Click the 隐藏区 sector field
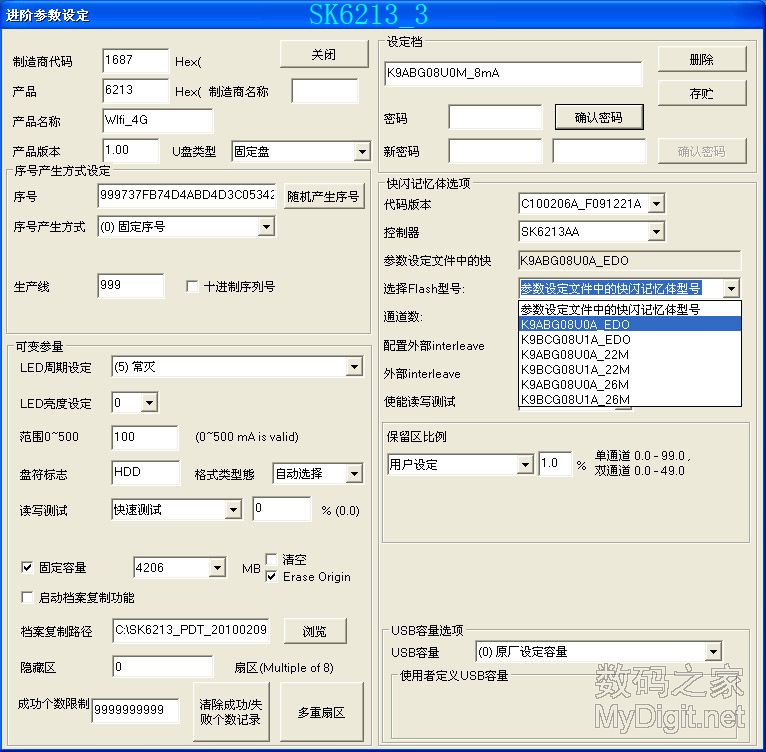The width and height of the screenshot is (766, 752). coord(163,667)
